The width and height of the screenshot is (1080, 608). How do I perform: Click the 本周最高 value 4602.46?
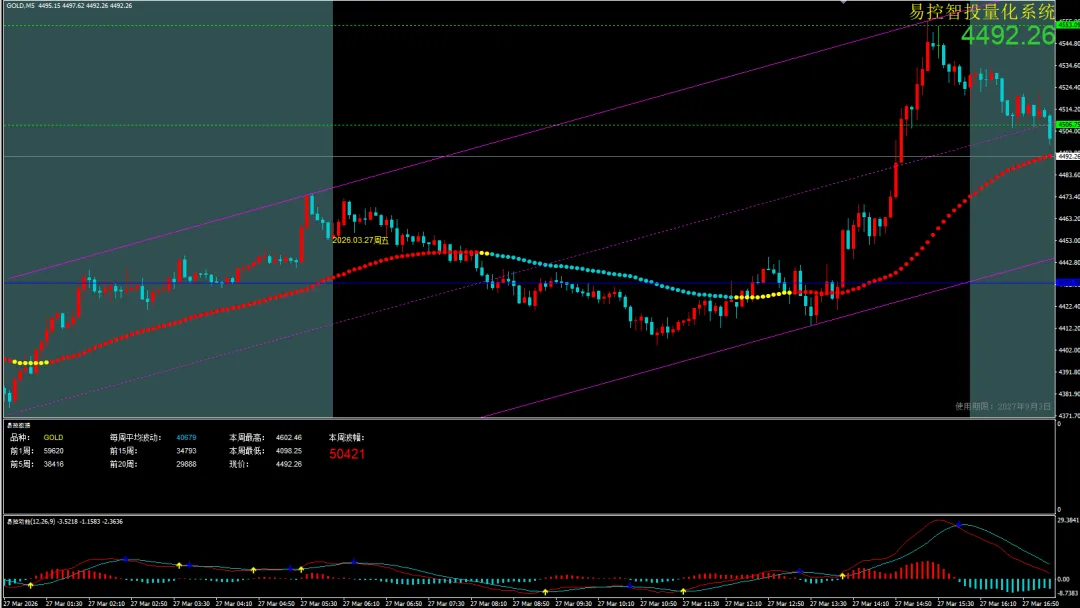click(x=289, y=437)
